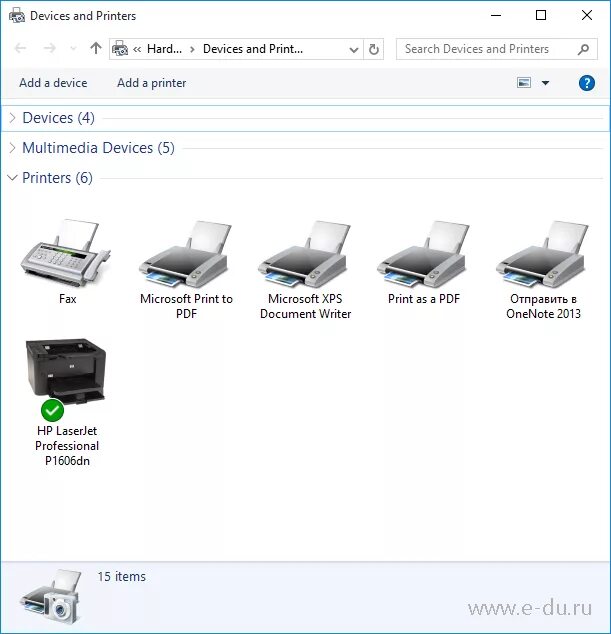Click the Devices and Print... breadcrumb
The height and width of the screenshot is (634, 611).
click(253, 49)
